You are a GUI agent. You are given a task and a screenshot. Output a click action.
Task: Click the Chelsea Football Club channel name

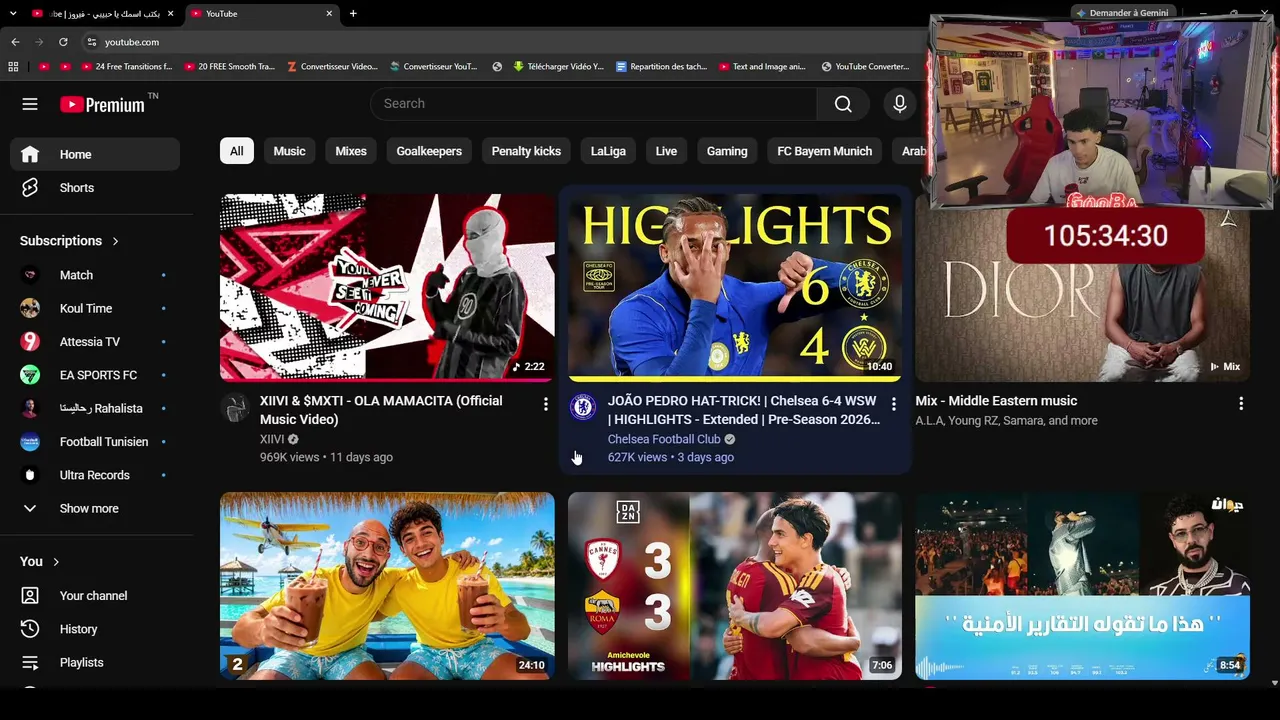(664, 439)
